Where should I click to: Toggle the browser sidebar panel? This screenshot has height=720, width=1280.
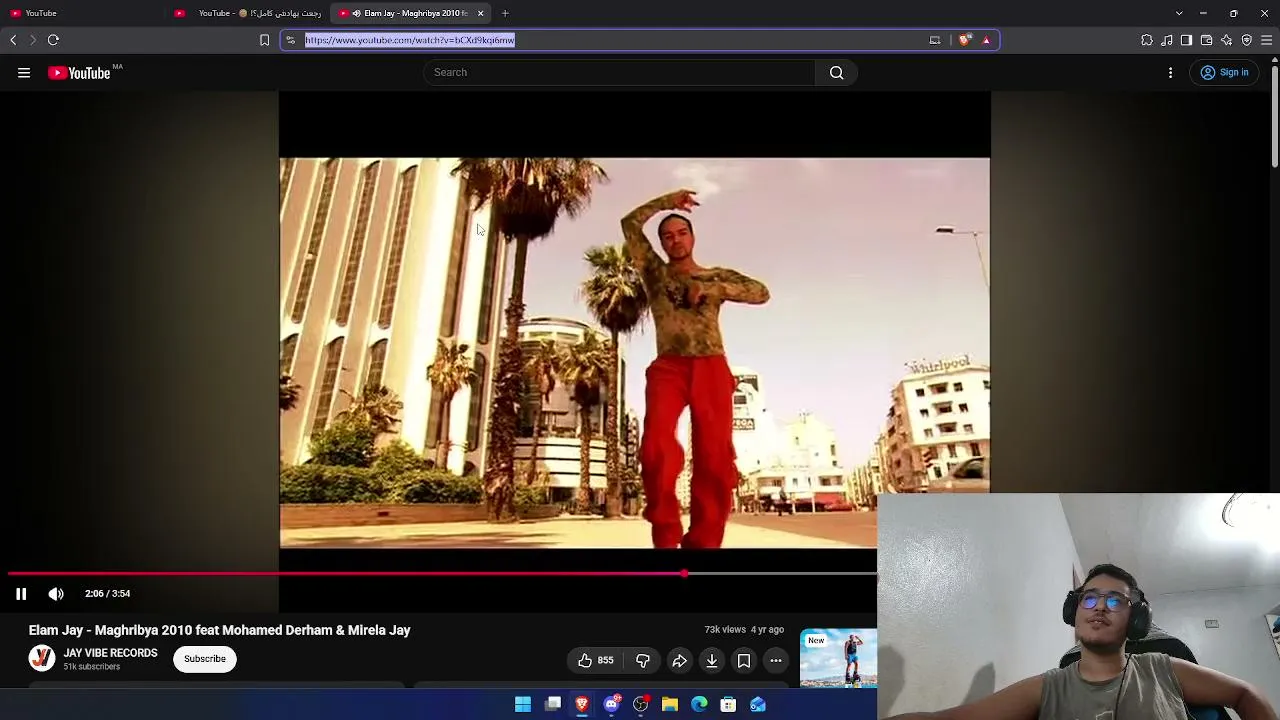pyautogui.click(x=1186, y=40)
